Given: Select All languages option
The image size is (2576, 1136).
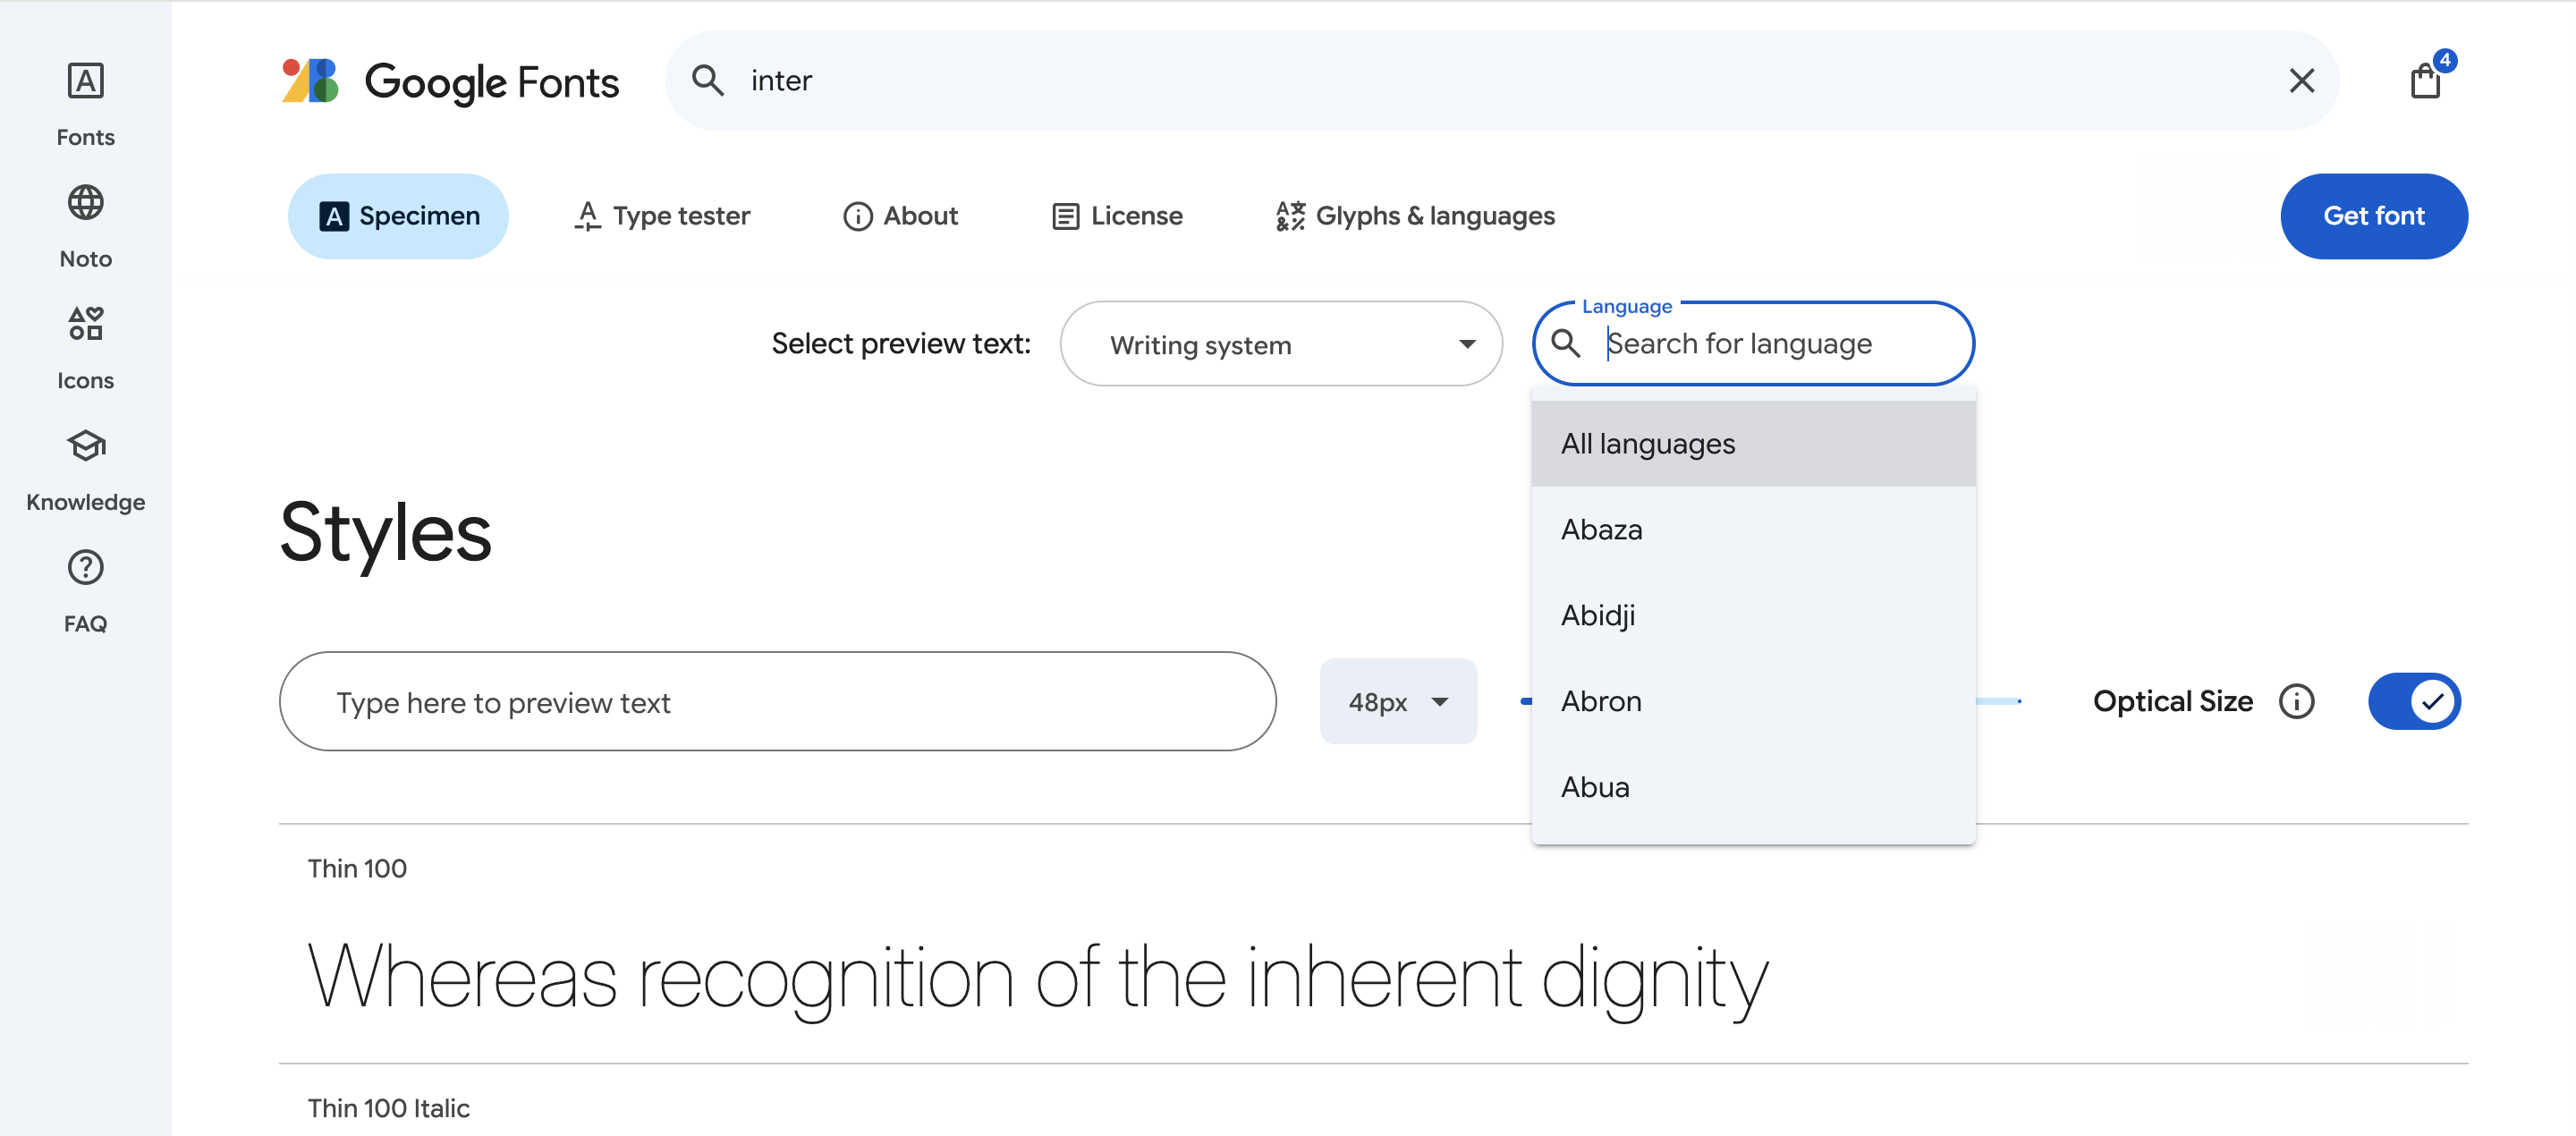Looking at the screenshot, I should pos(1753,444).
